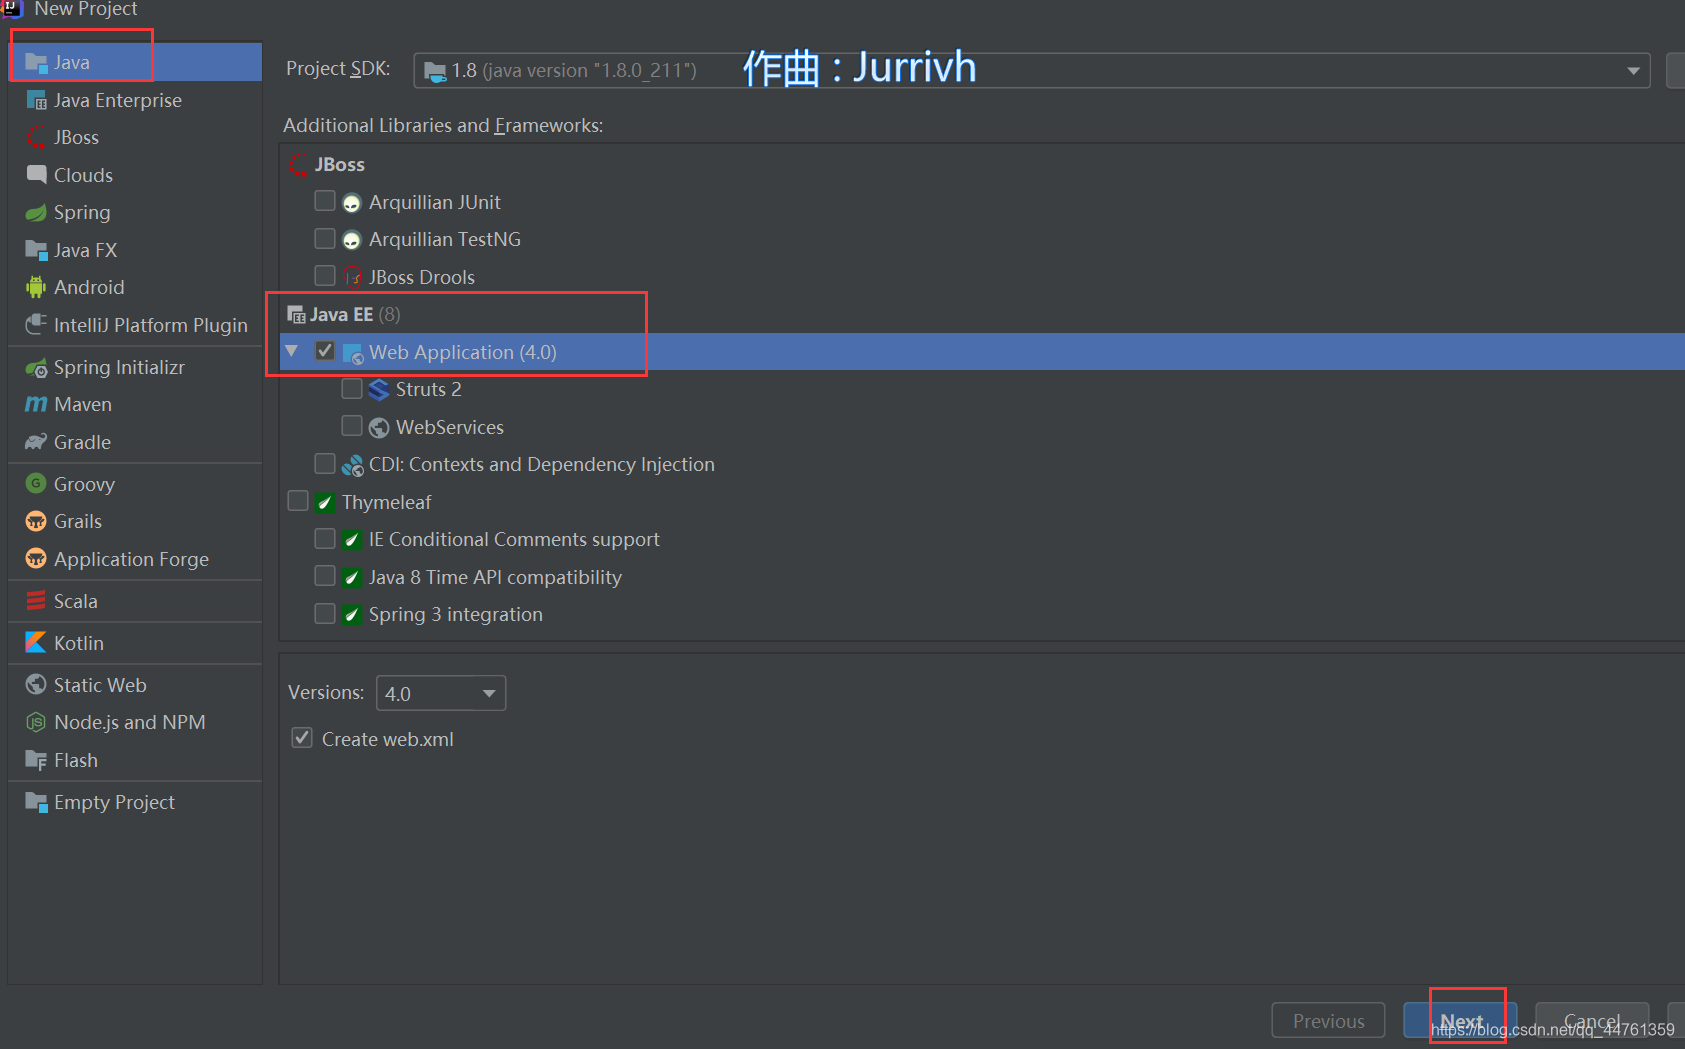Viewport: 1685px width, 1049px height.
Task: Open the Versions 4.0 dropdown
Action: coord(441,693)
